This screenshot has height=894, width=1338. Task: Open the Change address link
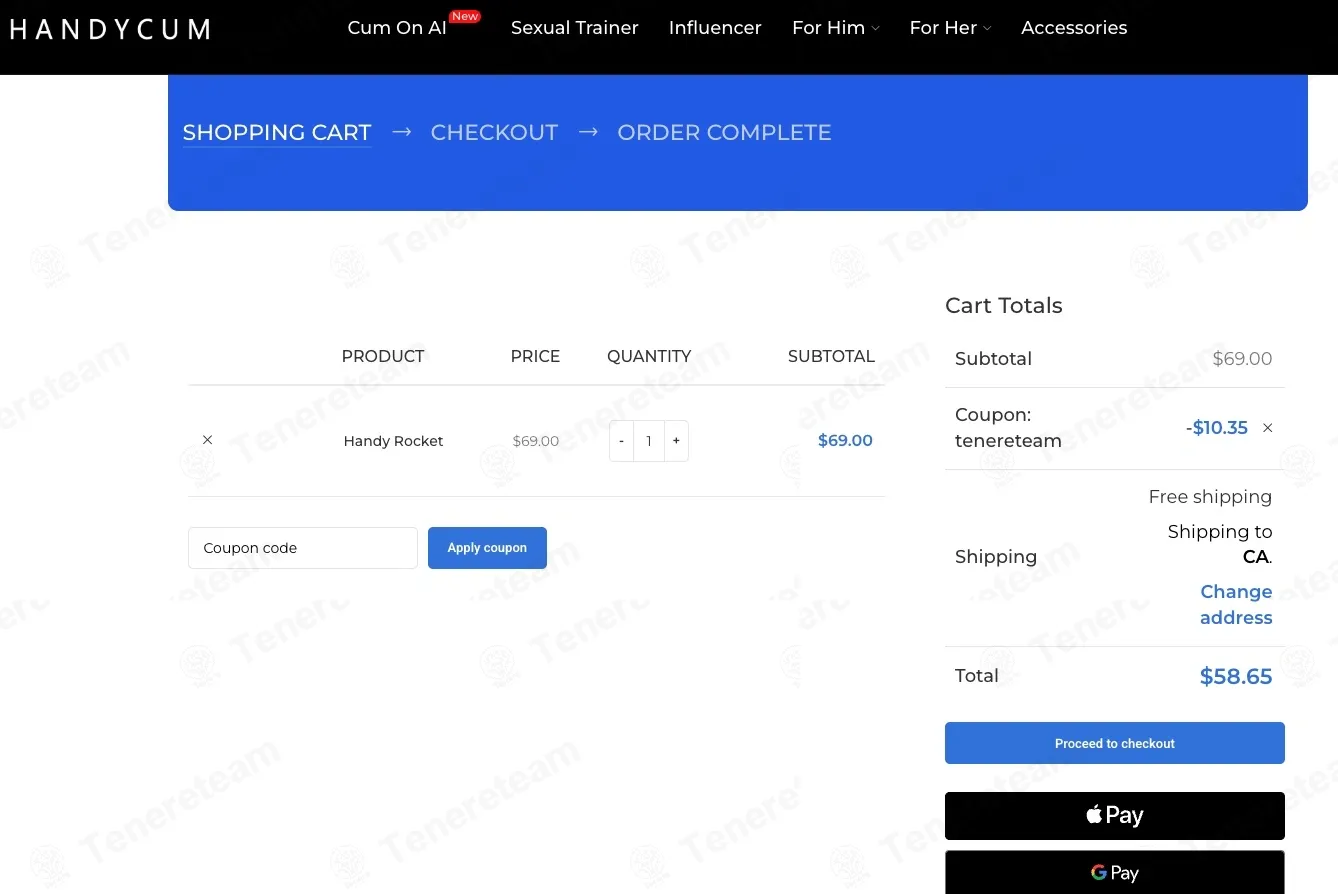(x=1236, y=604)
